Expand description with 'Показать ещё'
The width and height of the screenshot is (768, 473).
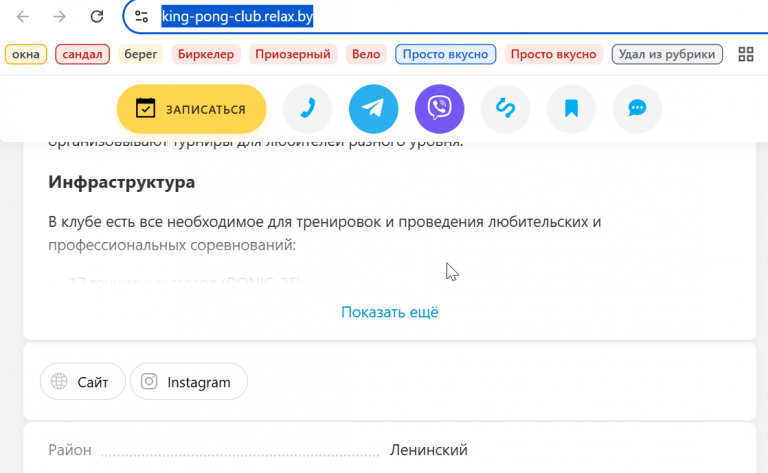390,312
